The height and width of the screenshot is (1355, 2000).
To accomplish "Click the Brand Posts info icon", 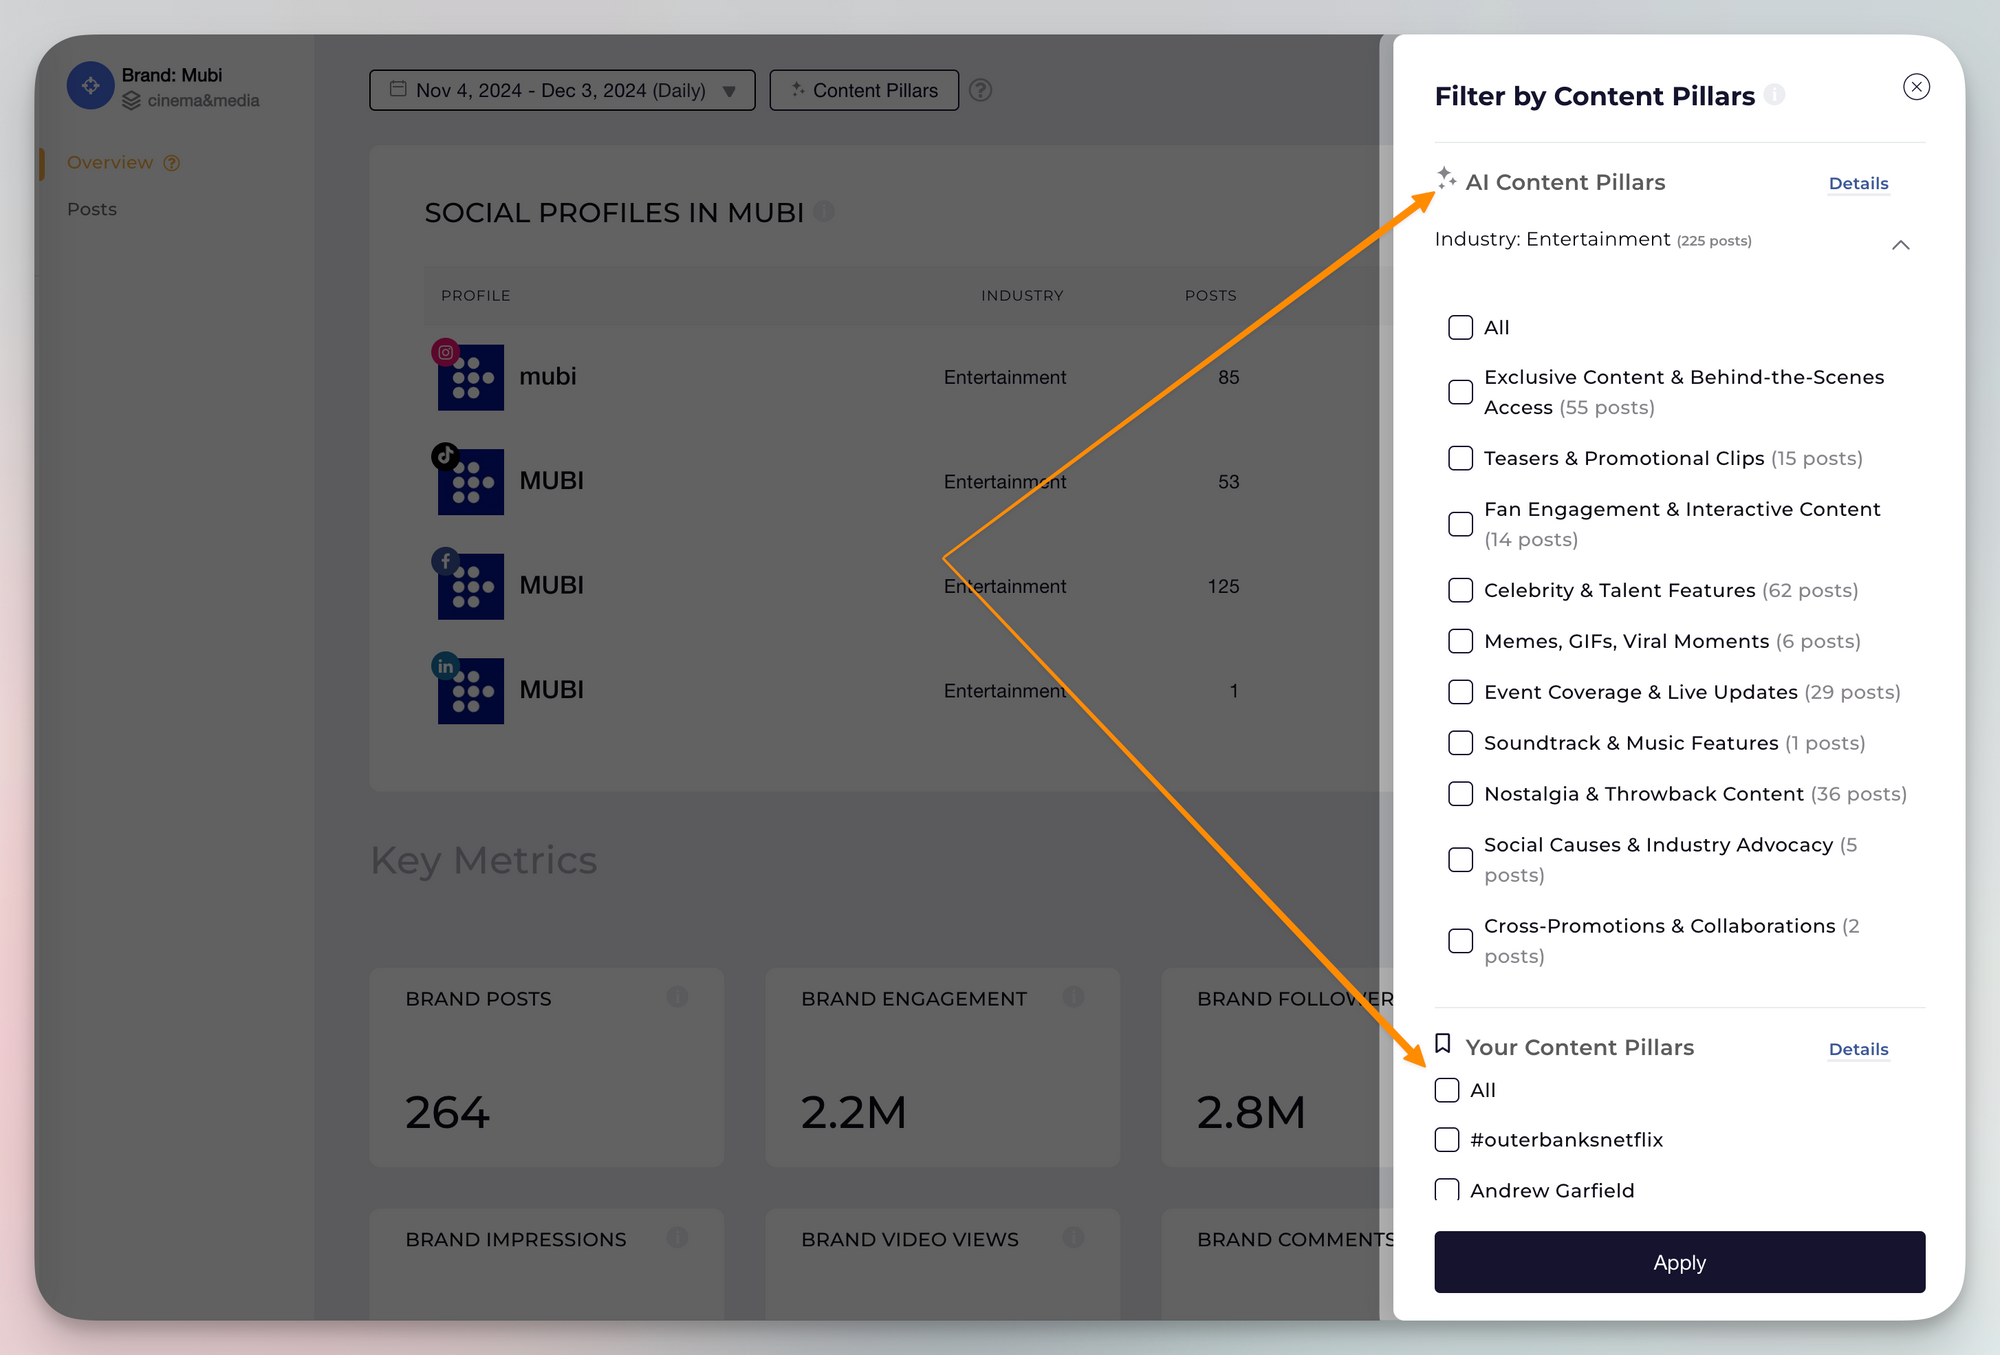I will click(x=677, y=997).
